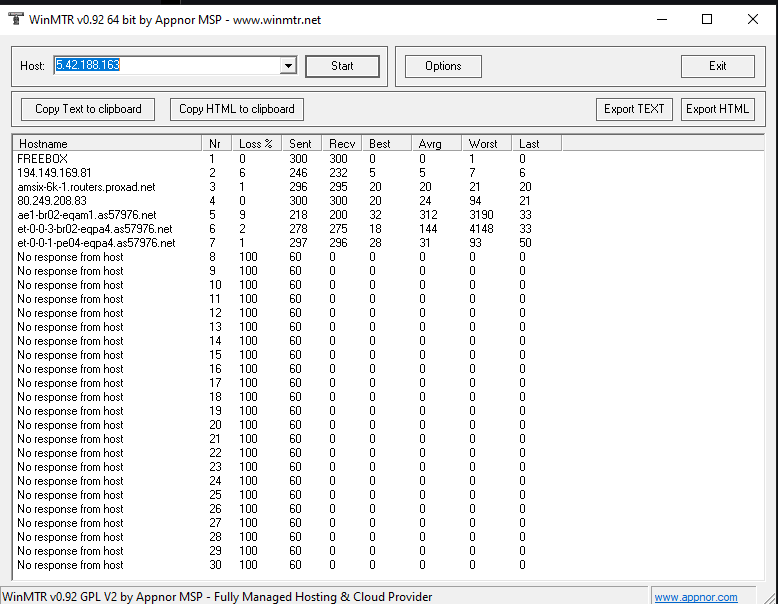
Task: Click the Loss % column header
Action: click(x=257, y=143)
